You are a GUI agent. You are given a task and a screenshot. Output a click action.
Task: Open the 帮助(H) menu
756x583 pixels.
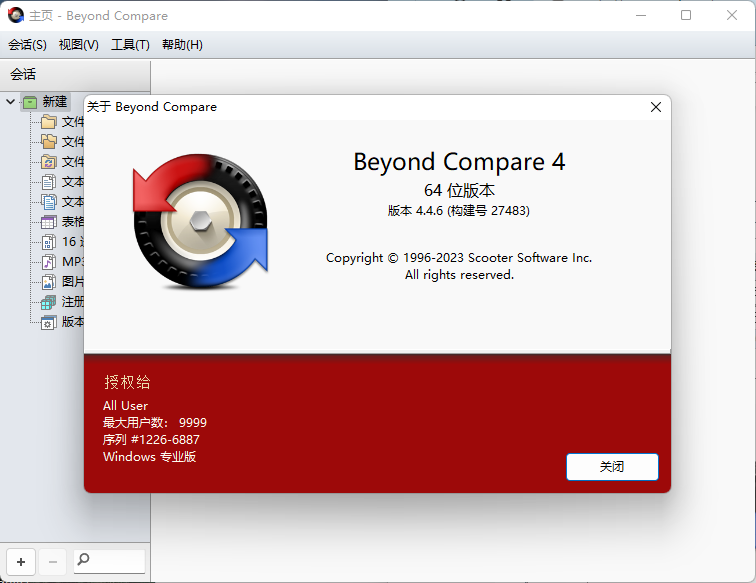pos(182,45)
